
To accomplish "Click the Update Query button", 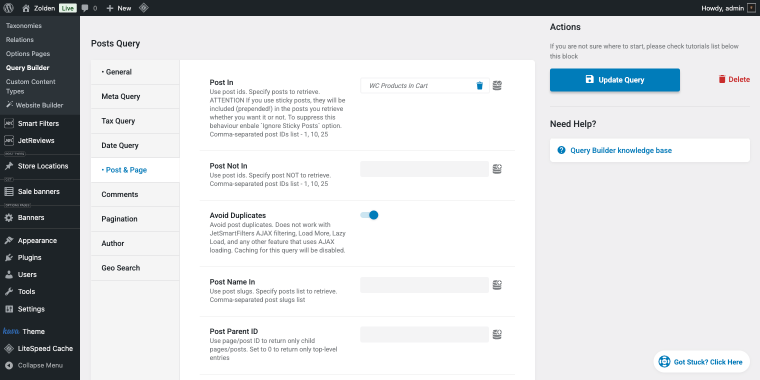I will (615, 80).
